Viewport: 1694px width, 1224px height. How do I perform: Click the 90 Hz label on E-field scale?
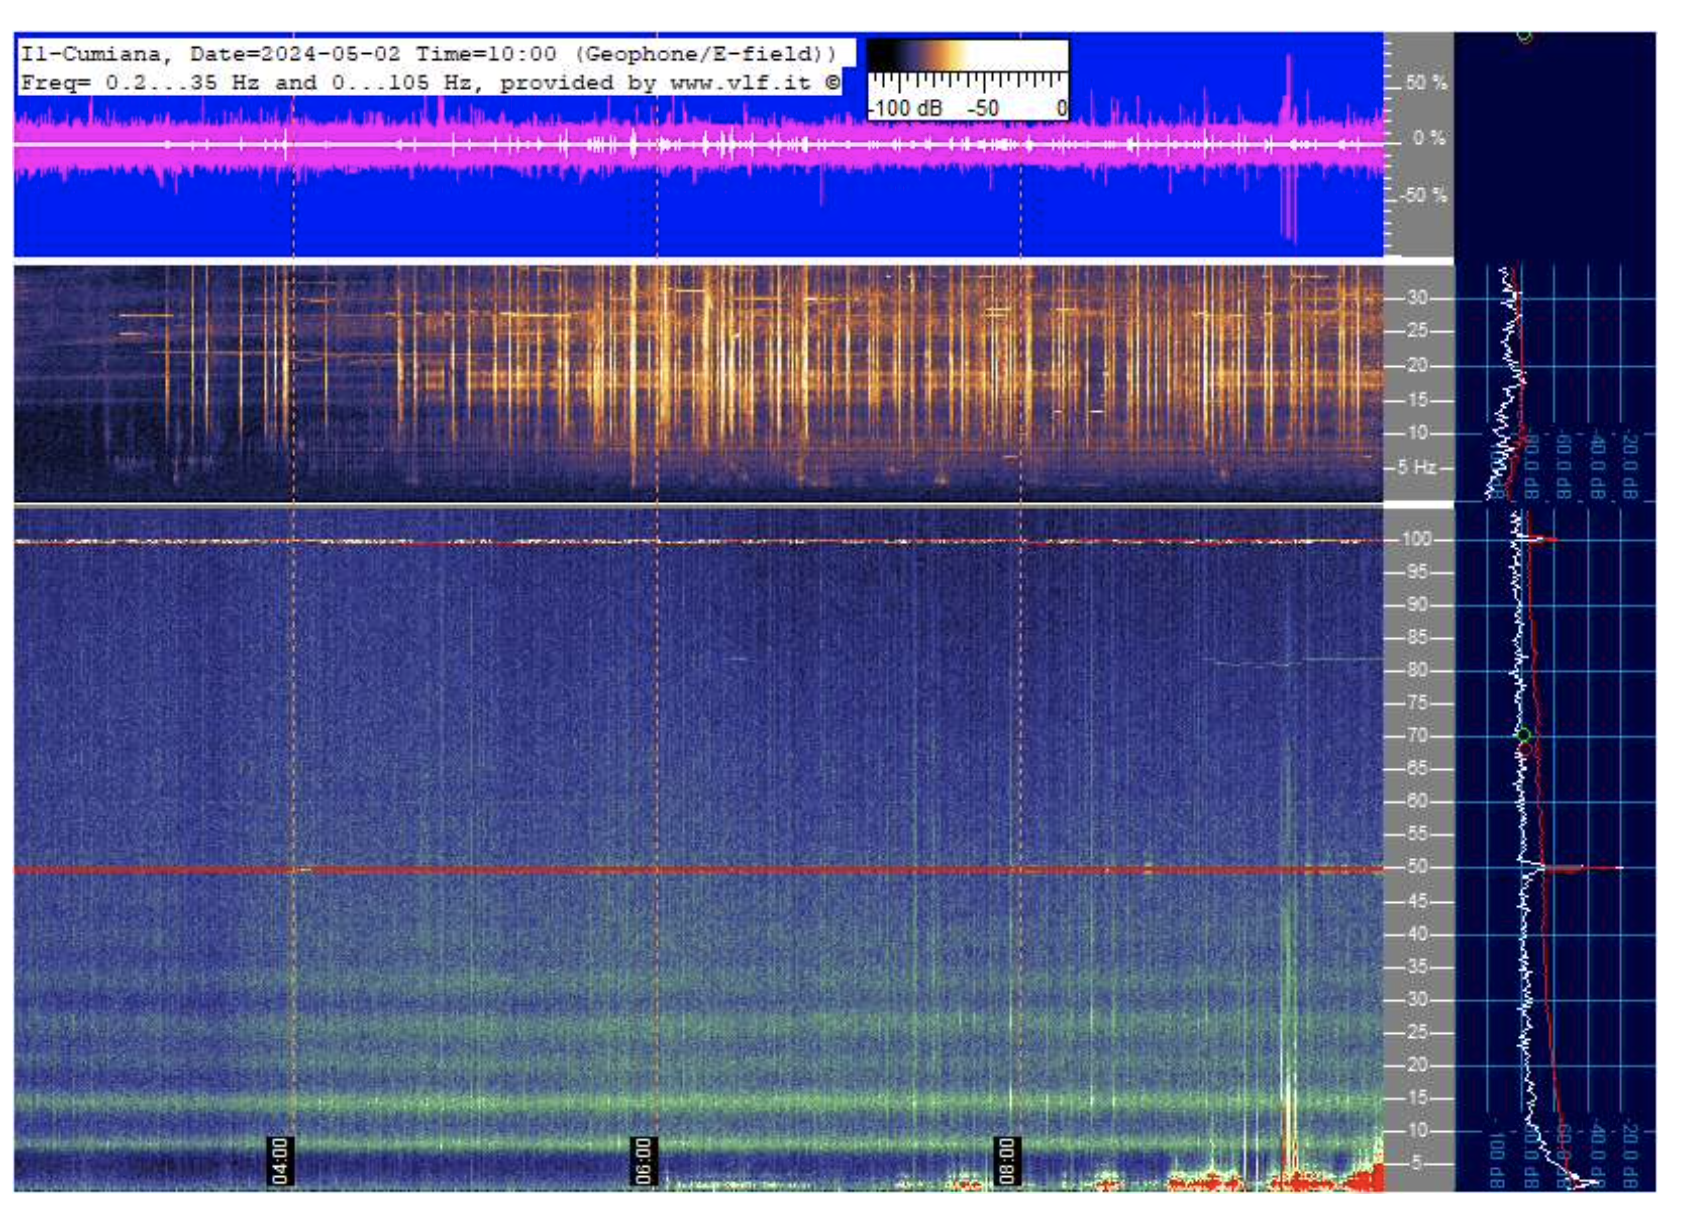1417,605
